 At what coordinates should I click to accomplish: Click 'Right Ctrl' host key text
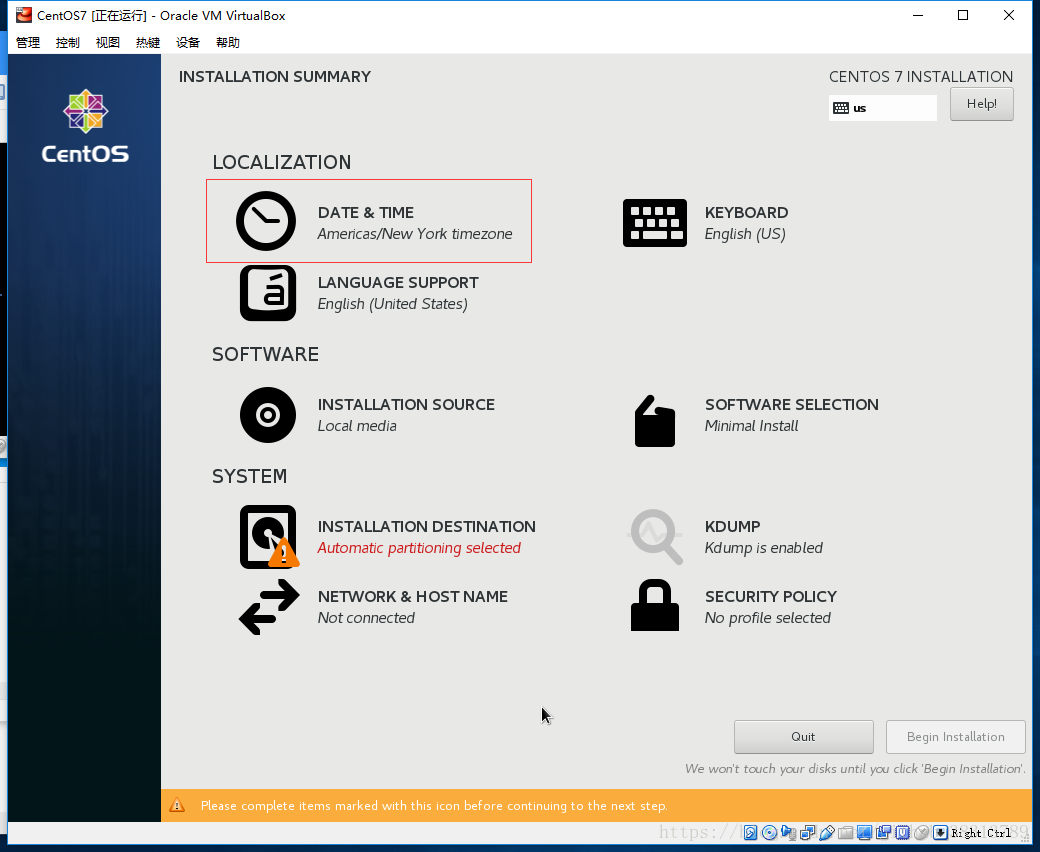tap(981, 833)
